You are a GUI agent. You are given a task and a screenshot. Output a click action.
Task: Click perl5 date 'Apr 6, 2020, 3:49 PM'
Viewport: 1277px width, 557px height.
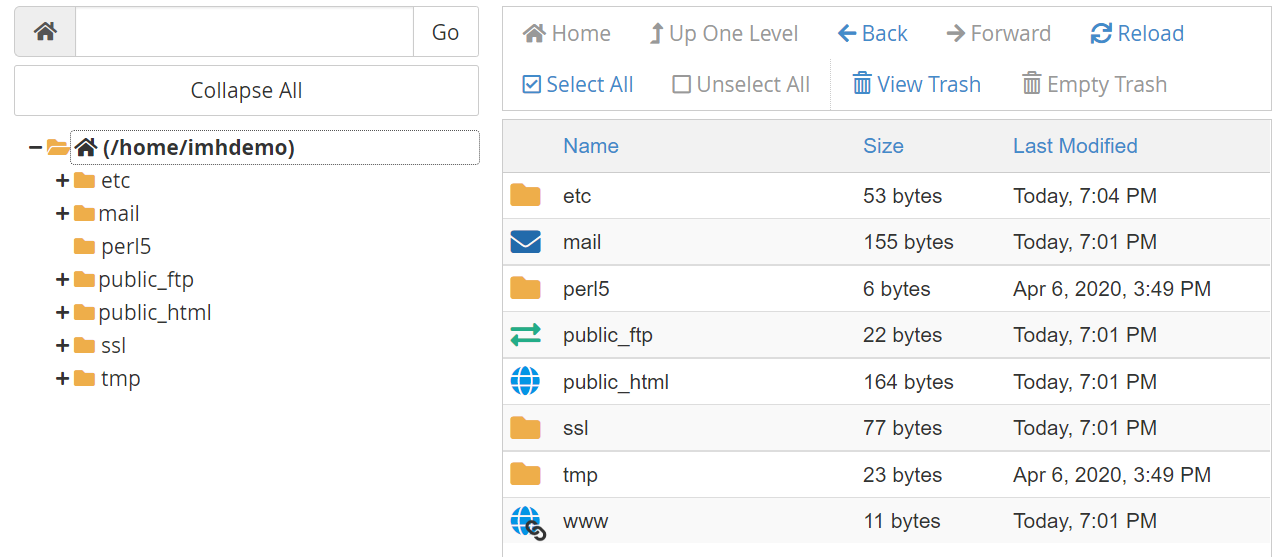(x=1112, y=289)
